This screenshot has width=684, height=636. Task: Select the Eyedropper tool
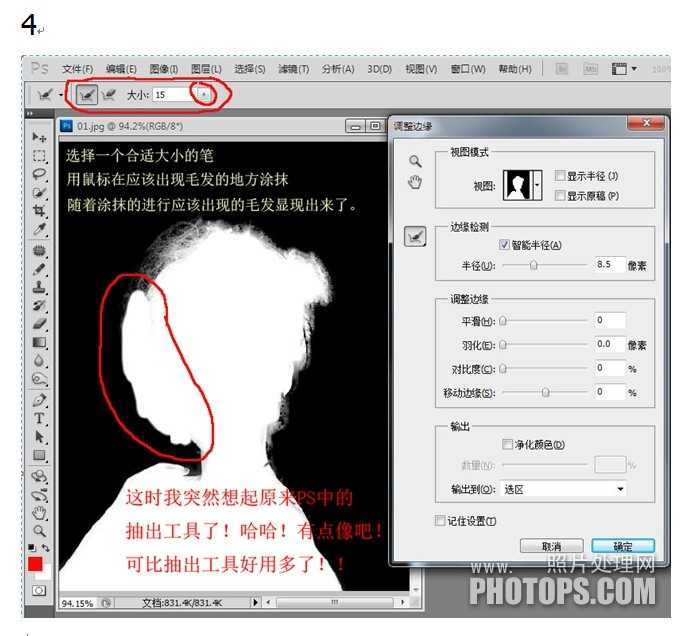coord(39,229)
